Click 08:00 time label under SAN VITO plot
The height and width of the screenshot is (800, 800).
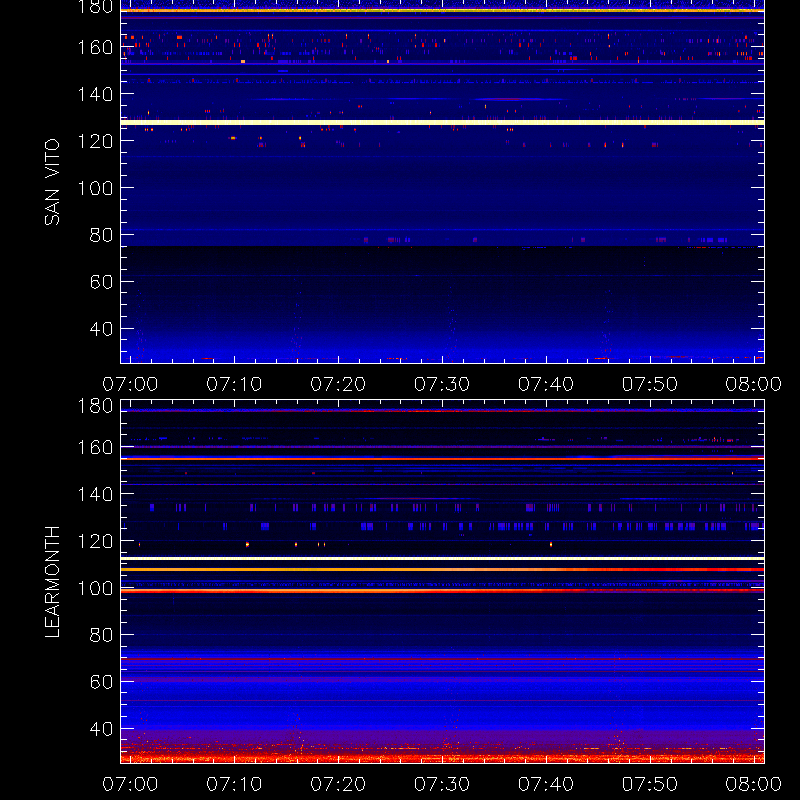click(754, 384)
